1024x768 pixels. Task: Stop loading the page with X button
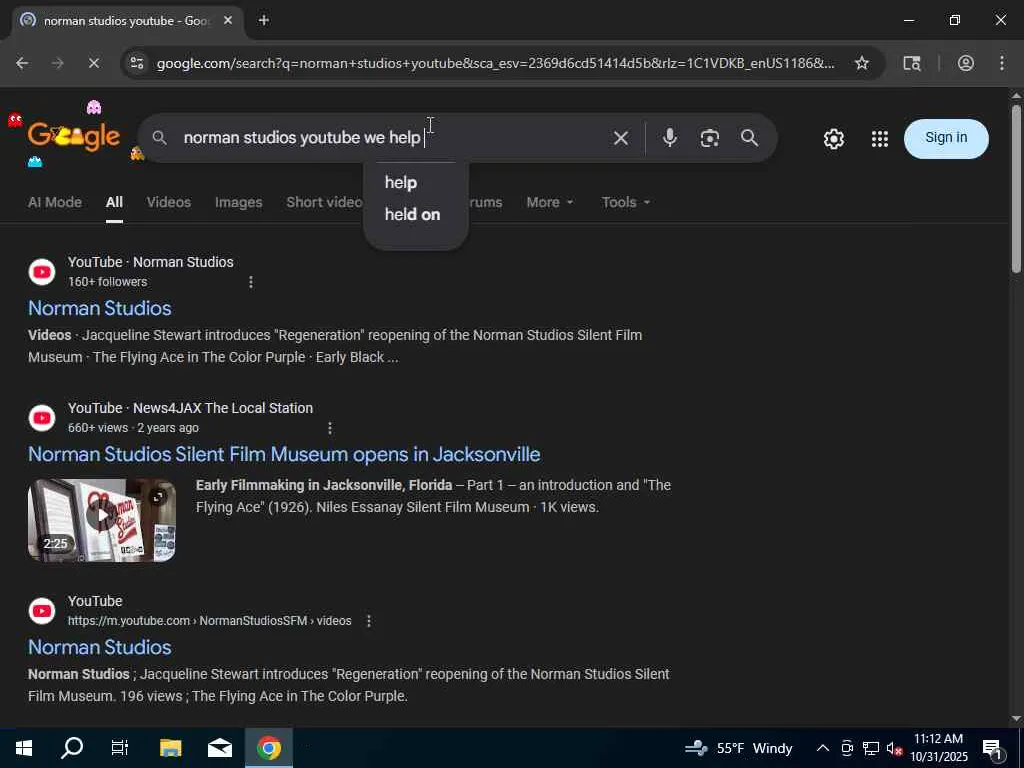click(x=93, y=63)
